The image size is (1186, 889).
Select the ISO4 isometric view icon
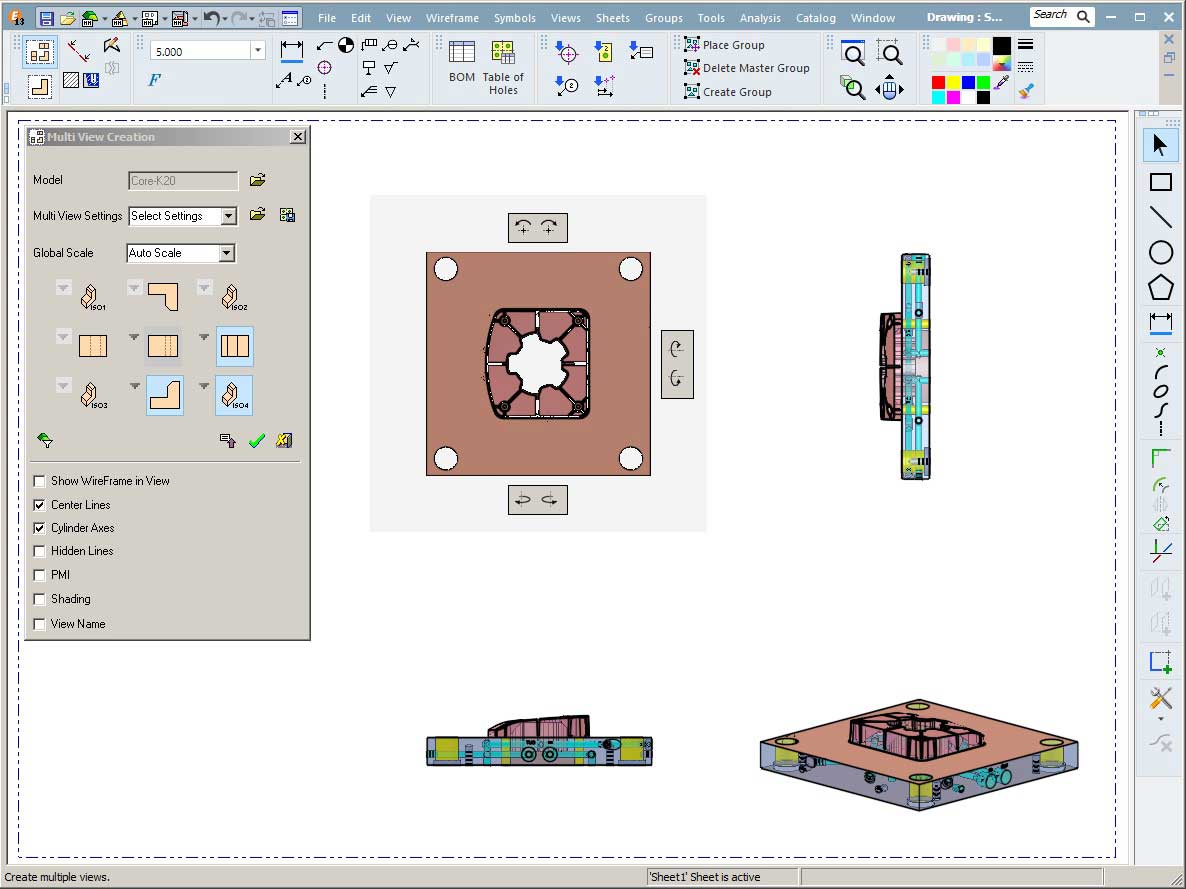tap(234, 395)
